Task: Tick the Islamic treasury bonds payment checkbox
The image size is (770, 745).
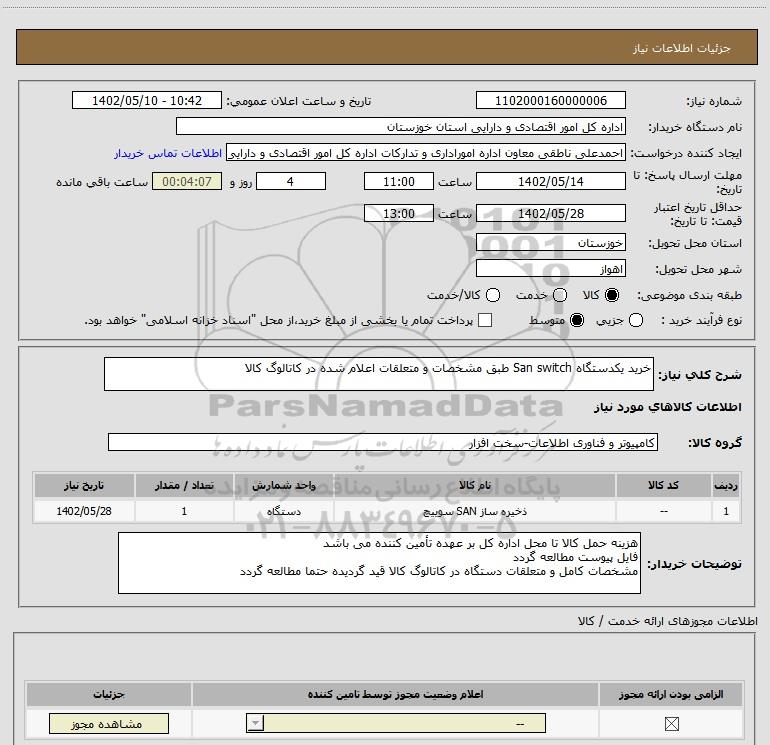Action: pos(485,320)
